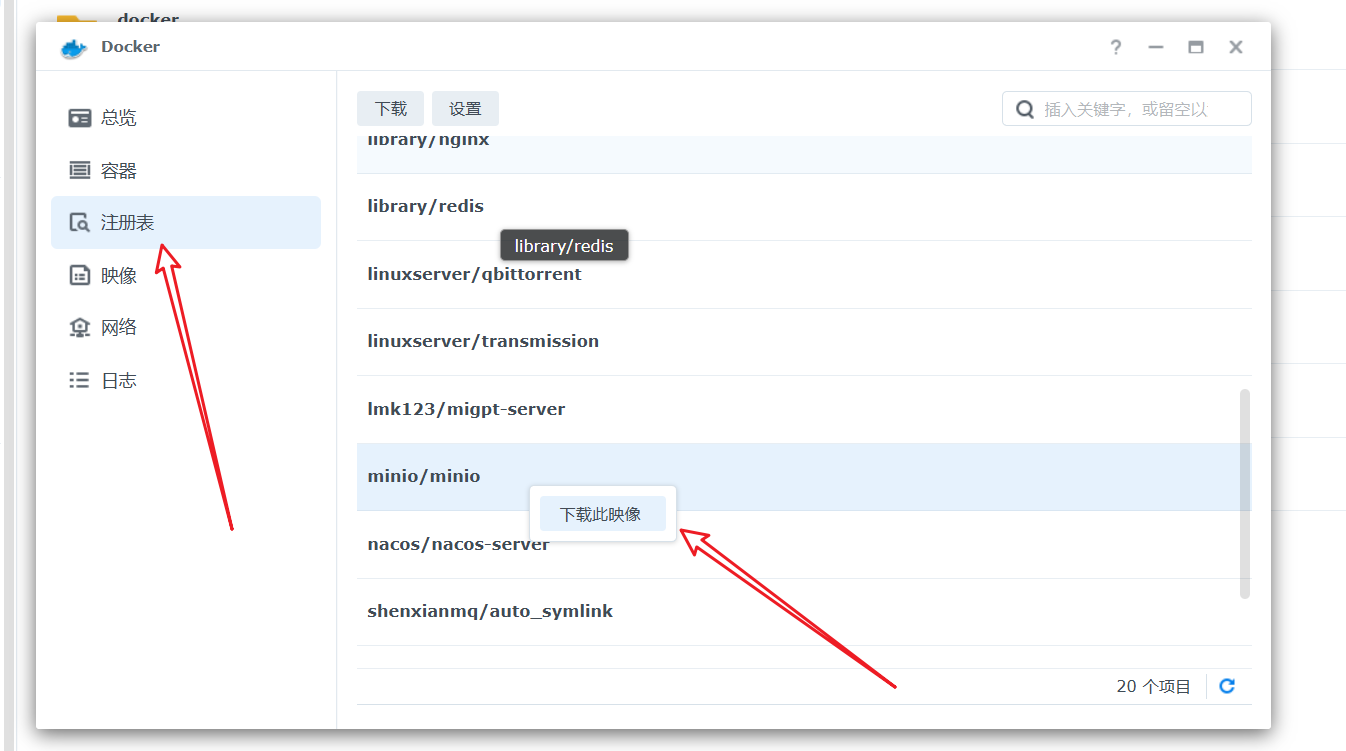The image size is (1346, 751).
Task: Click the Docker whale icon in title bar
Action: click(x=73, y=47)
